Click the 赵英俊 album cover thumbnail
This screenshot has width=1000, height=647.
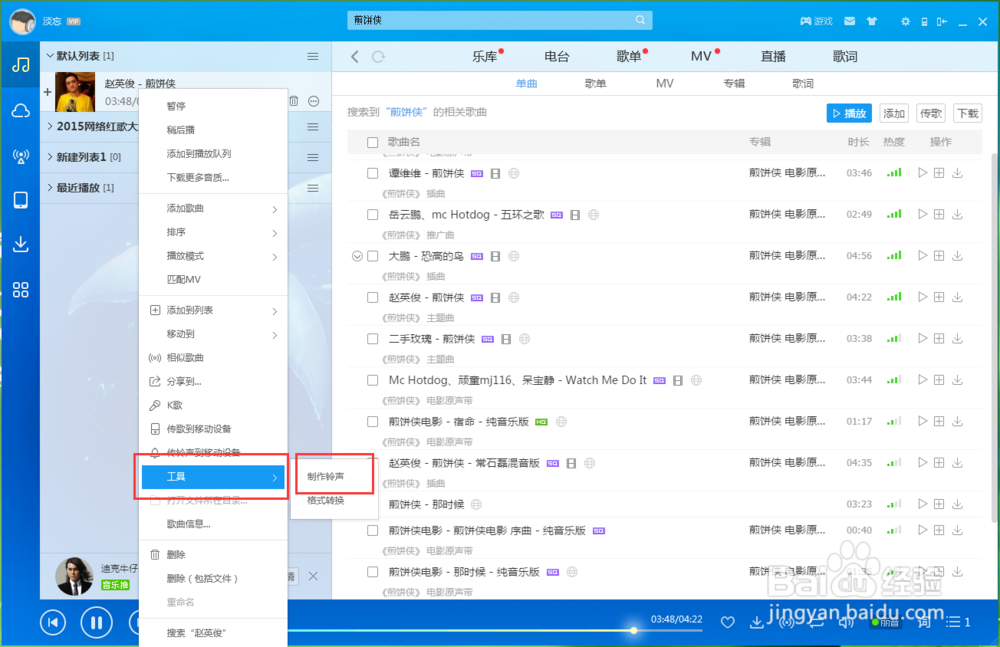point(75,92)
